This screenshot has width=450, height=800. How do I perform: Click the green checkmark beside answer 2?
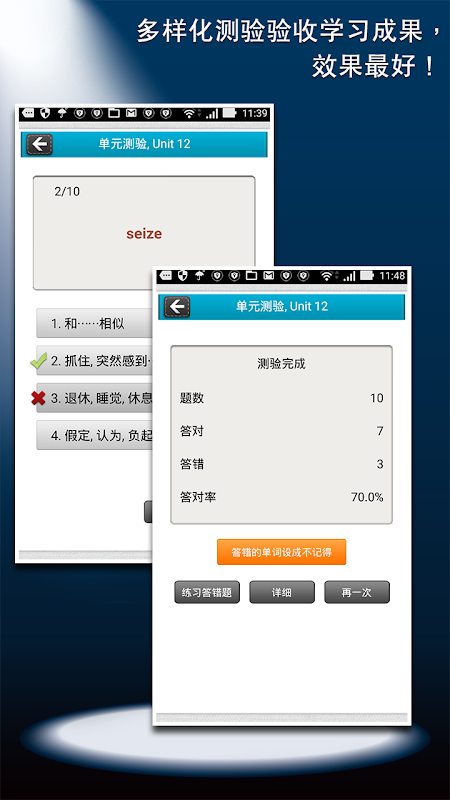tap(38, 361)
